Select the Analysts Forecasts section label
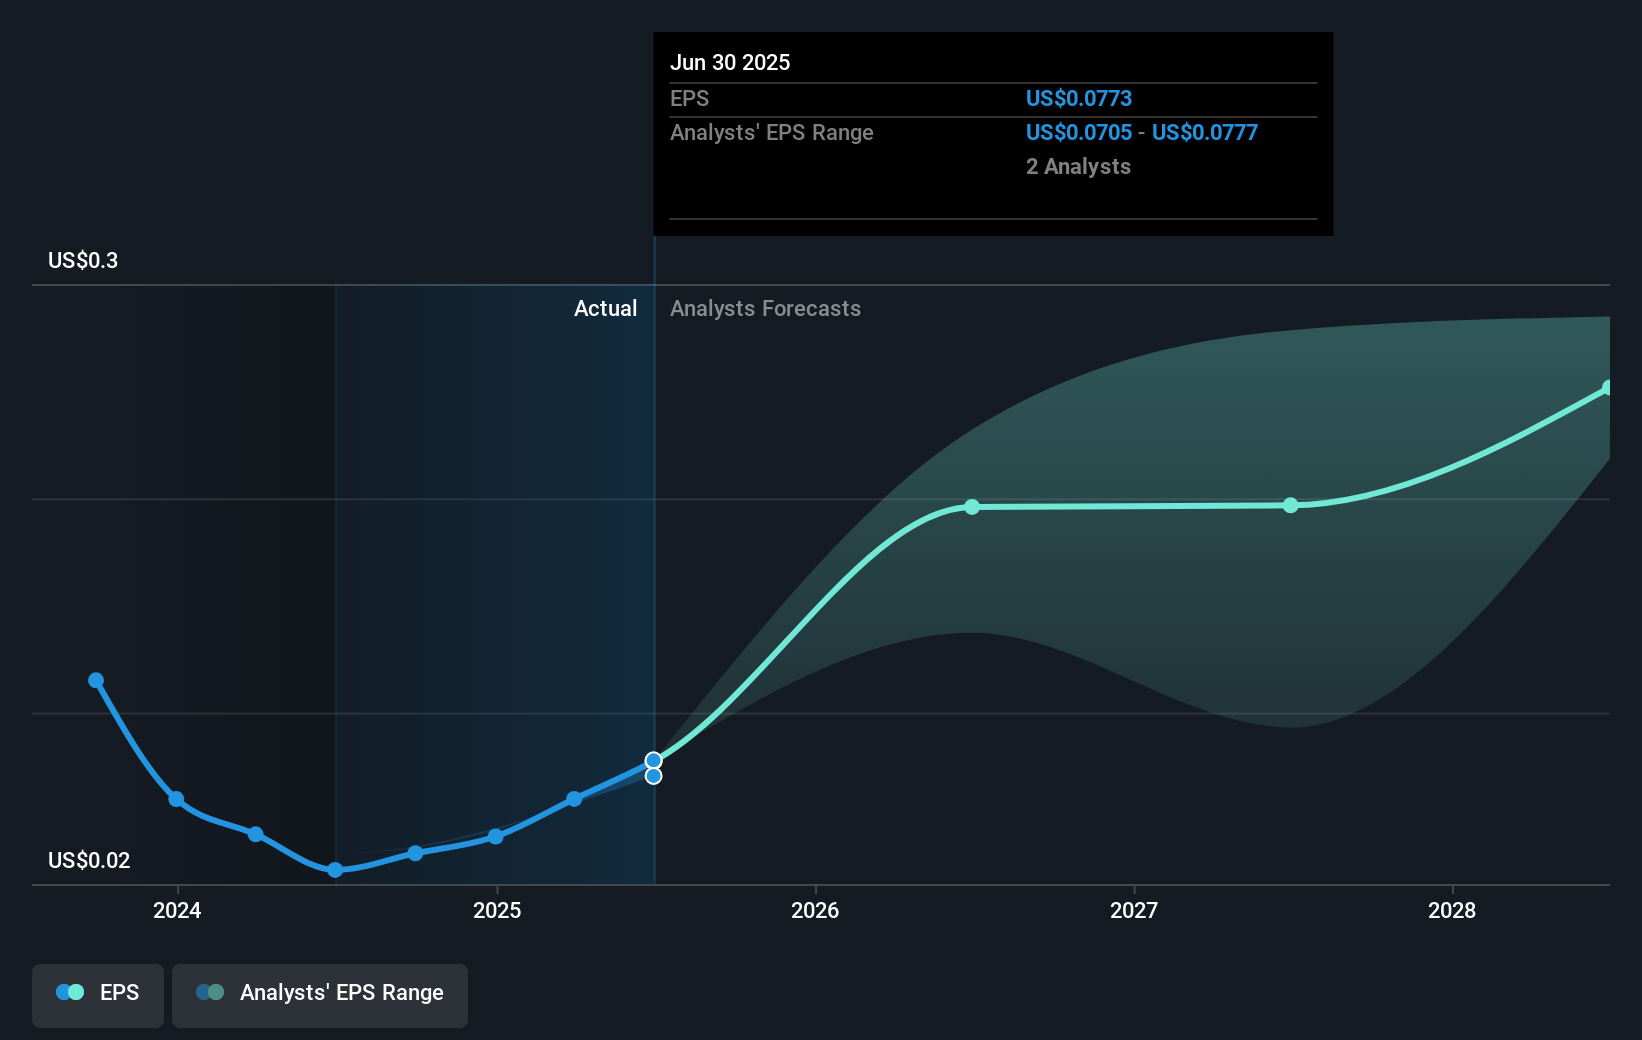 coord(765,308)
